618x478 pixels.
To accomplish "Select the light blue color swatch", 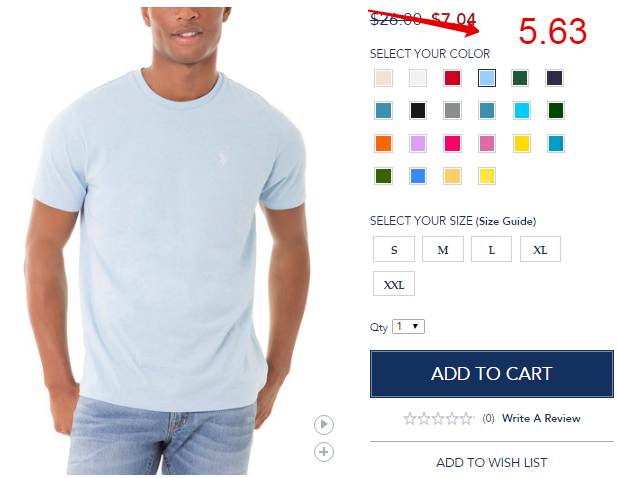I will [487, 78].
